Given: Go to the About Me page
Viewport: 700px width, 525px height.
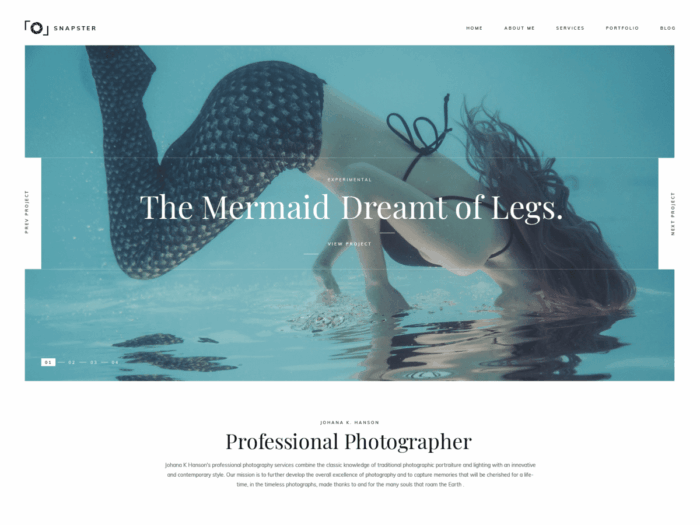Looking at the screenshot, I should (x=519, y=28).
